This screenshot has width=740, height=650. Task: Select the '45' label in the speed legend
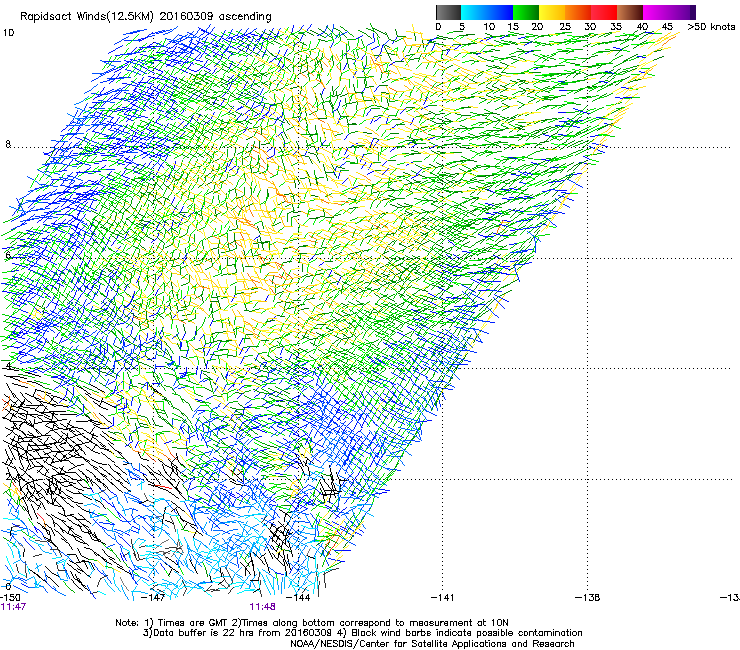click(x=667, y=27)
